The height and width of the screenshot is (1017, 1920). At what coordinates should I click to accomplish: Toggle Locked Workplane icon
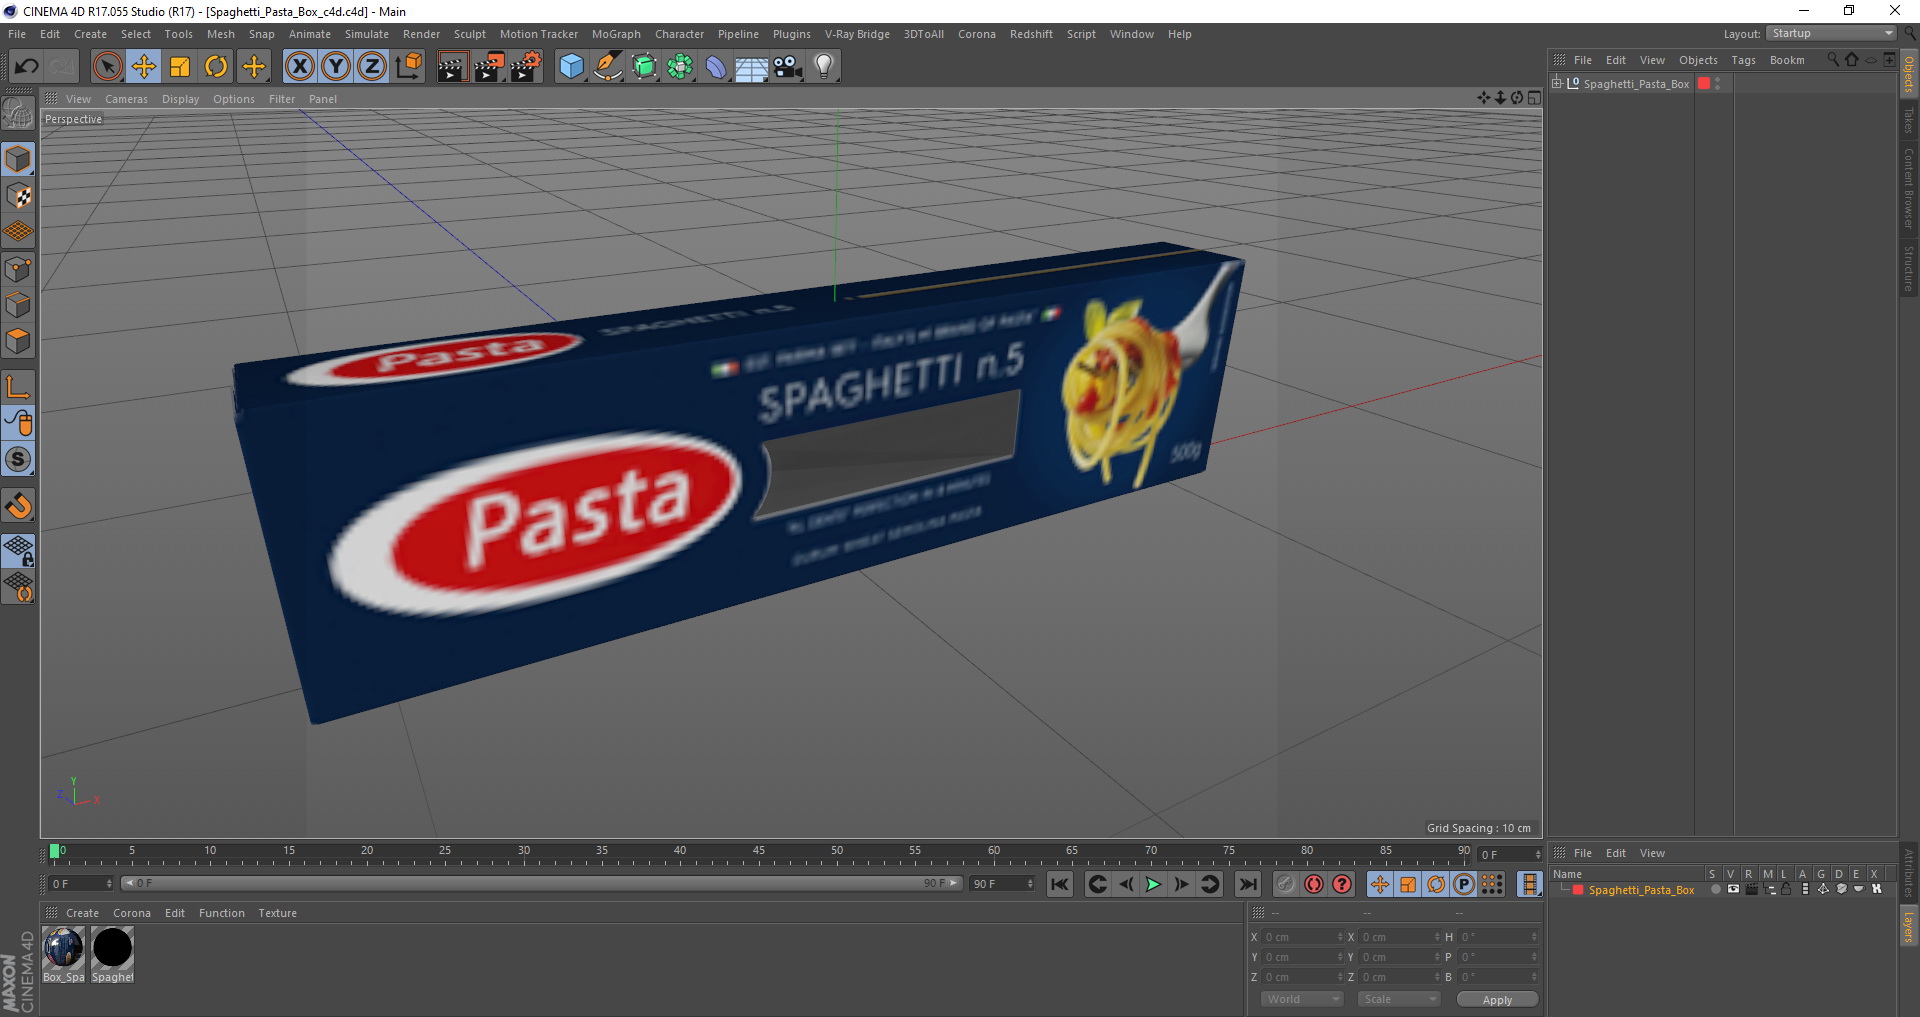point(18,550)
